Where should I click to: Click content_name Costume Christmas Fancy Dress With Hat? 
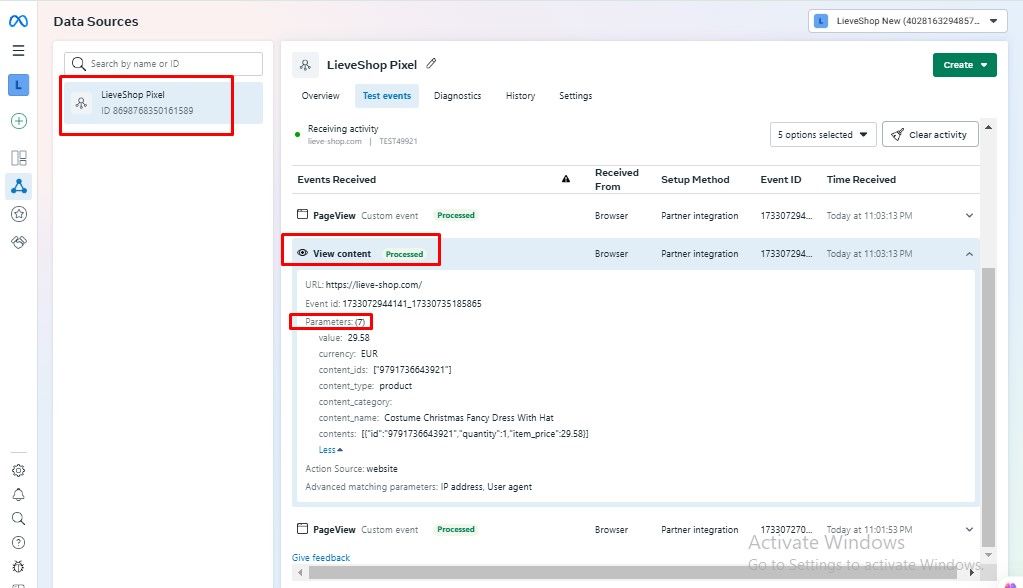436,418
